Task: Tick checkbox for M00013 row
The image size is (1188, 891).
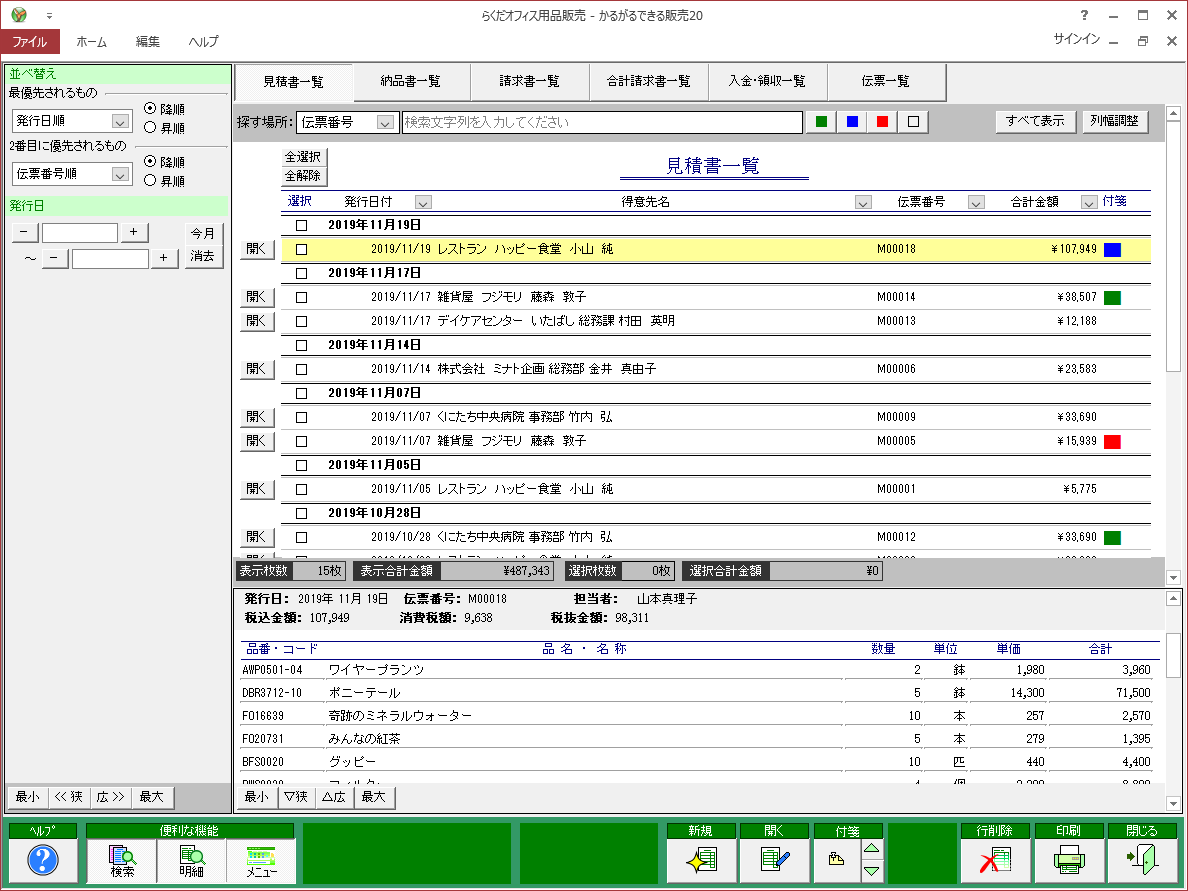Action: click(x=302, y=321)
